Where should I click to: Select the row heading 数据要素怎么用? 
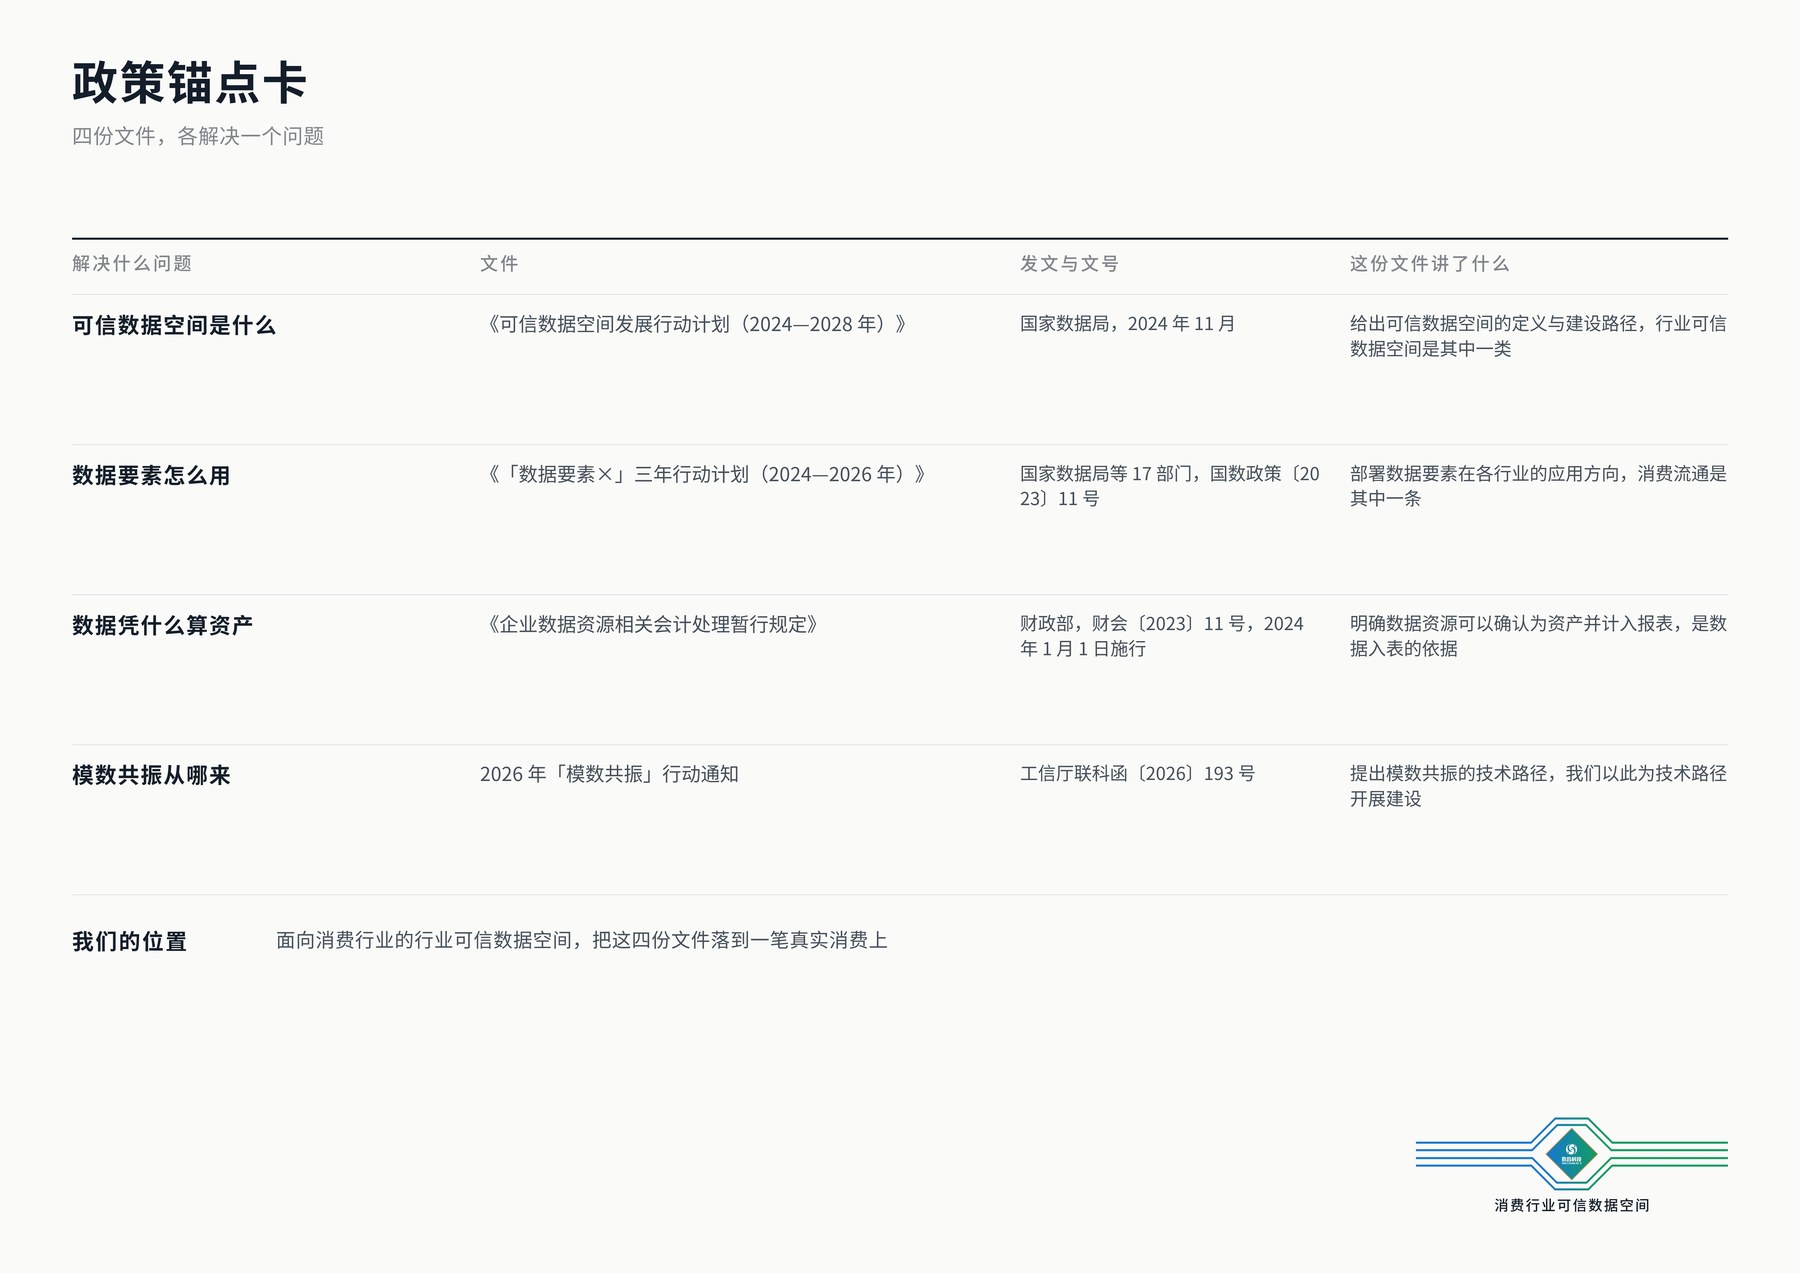click(151, 475)
